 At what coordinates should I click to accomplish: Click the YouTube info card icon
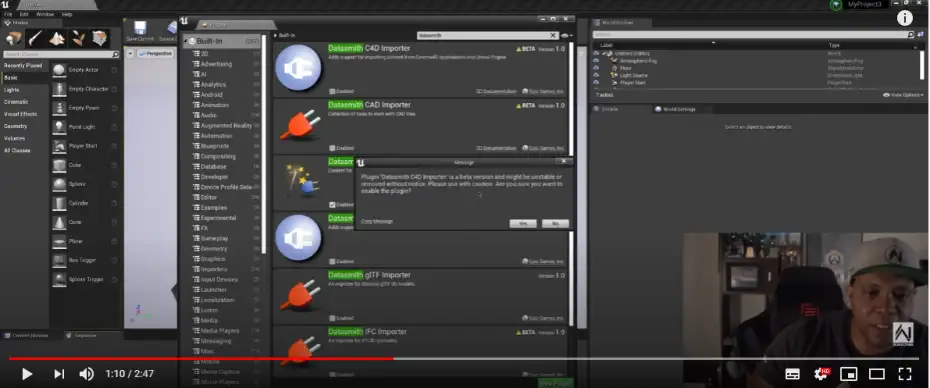pos(904,18)
